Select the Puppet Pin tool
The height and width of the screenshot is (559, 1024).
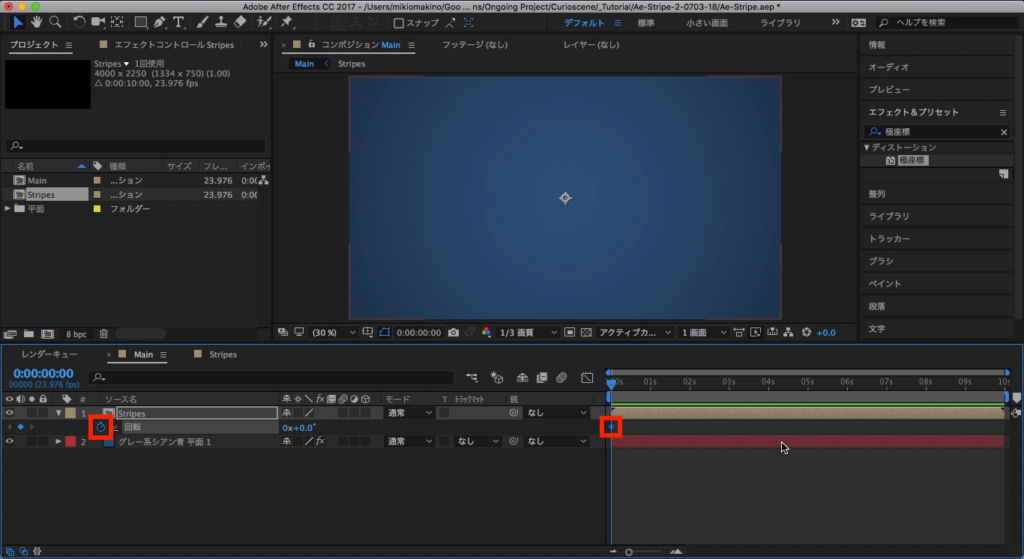[x=287, y=22]
